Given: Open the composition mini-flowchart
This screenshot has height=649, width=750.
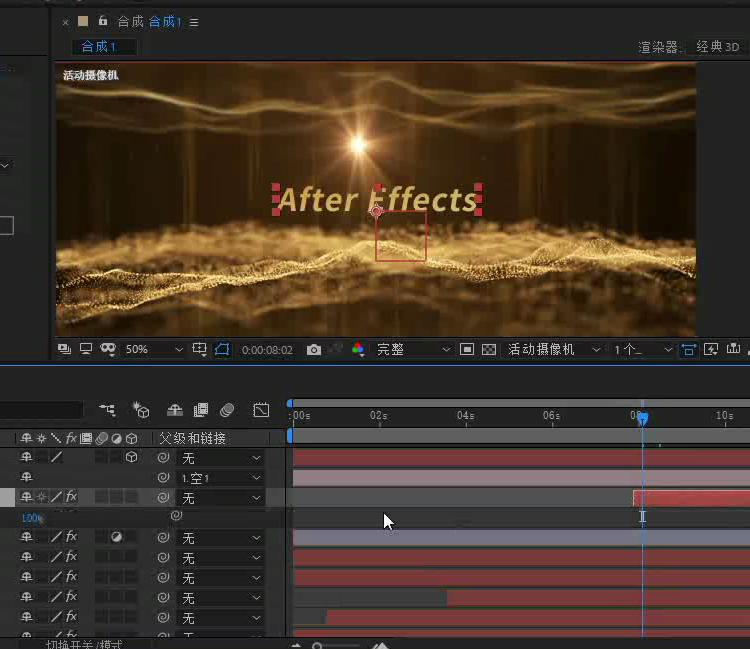Looking at the screenshot, I should click(107, 410).
